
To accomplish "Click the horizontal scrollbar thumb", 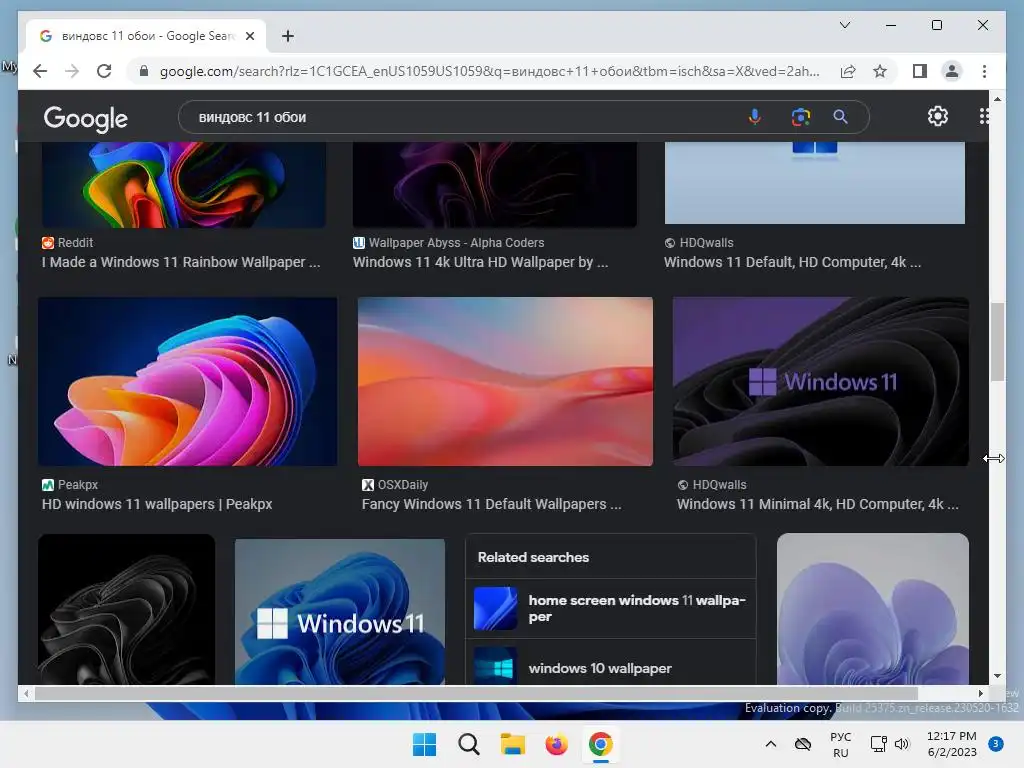I will (475, 693).
